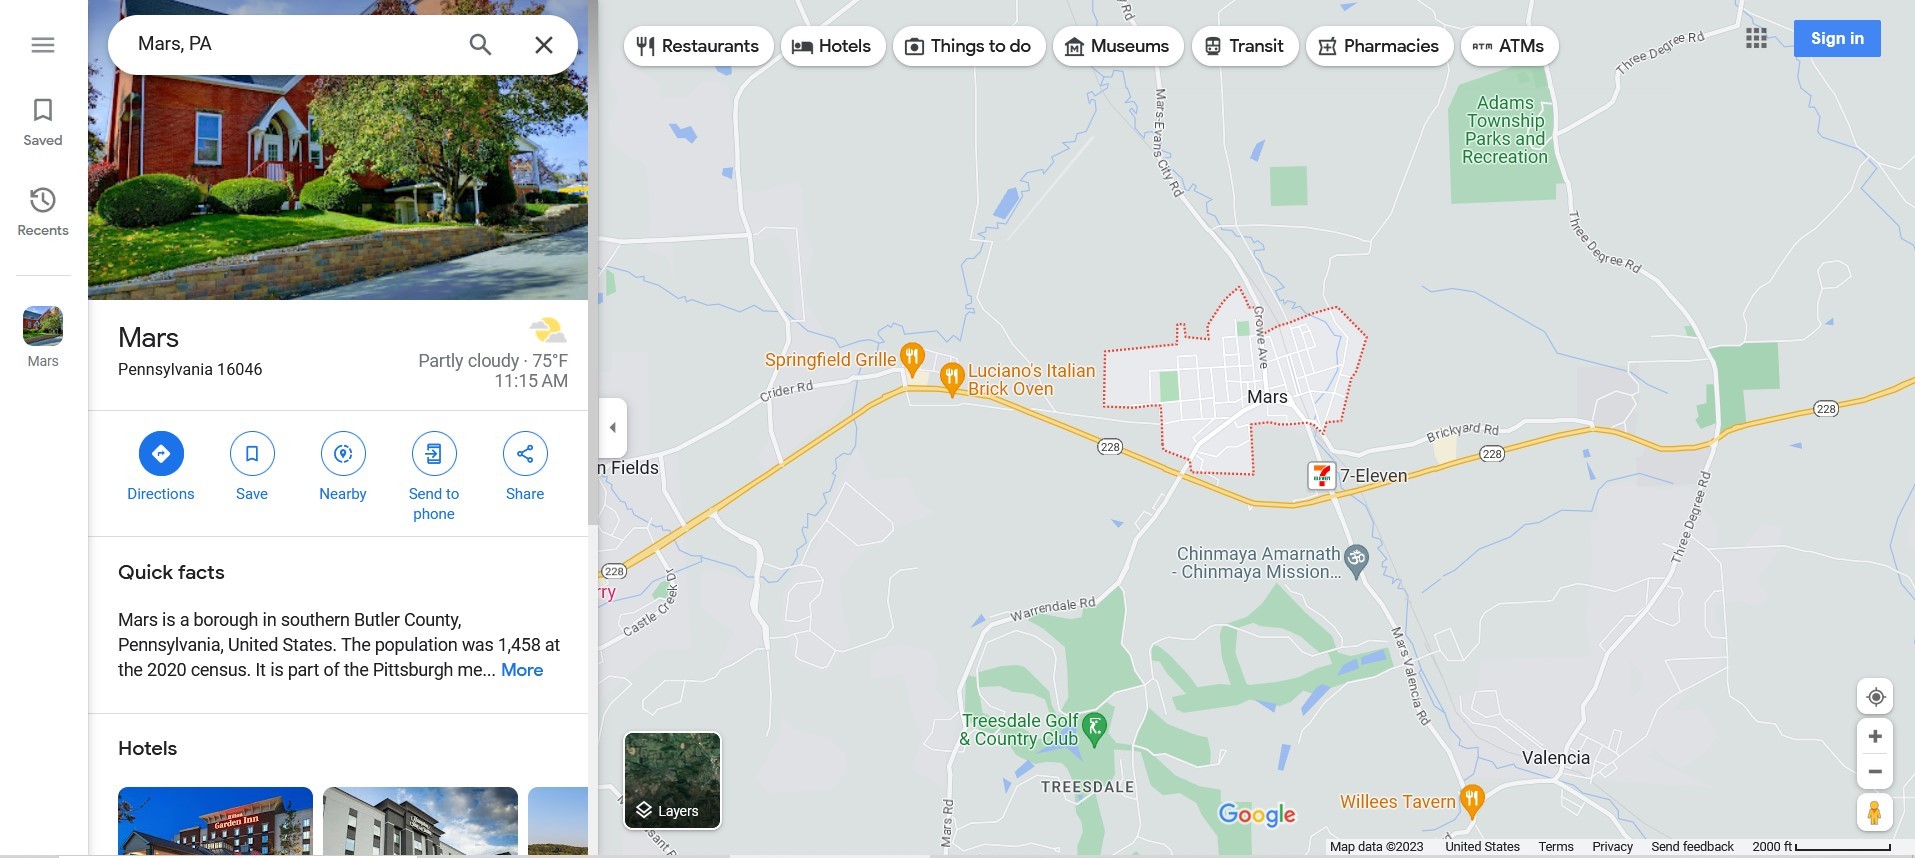The image size is (1915, 858).
Task: Clear the Mars, PA search
Action: click(544, 45)
